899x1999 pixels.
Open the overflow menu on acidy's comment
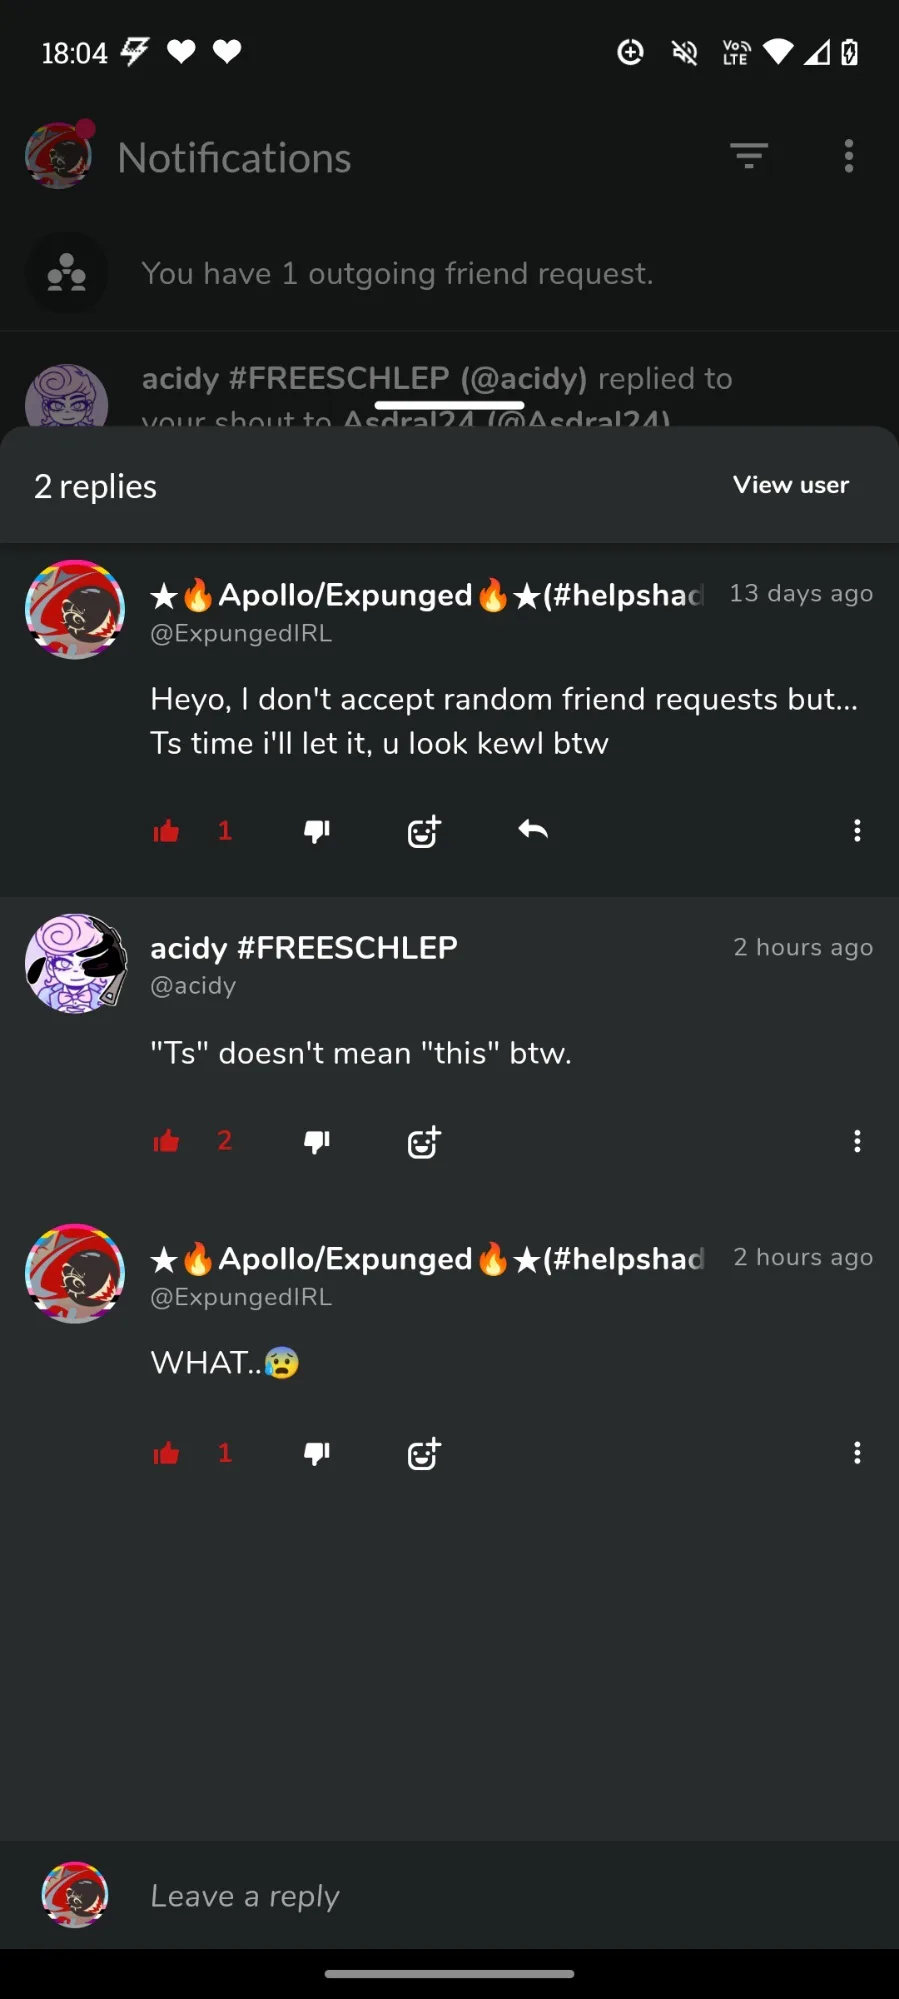857,1141
